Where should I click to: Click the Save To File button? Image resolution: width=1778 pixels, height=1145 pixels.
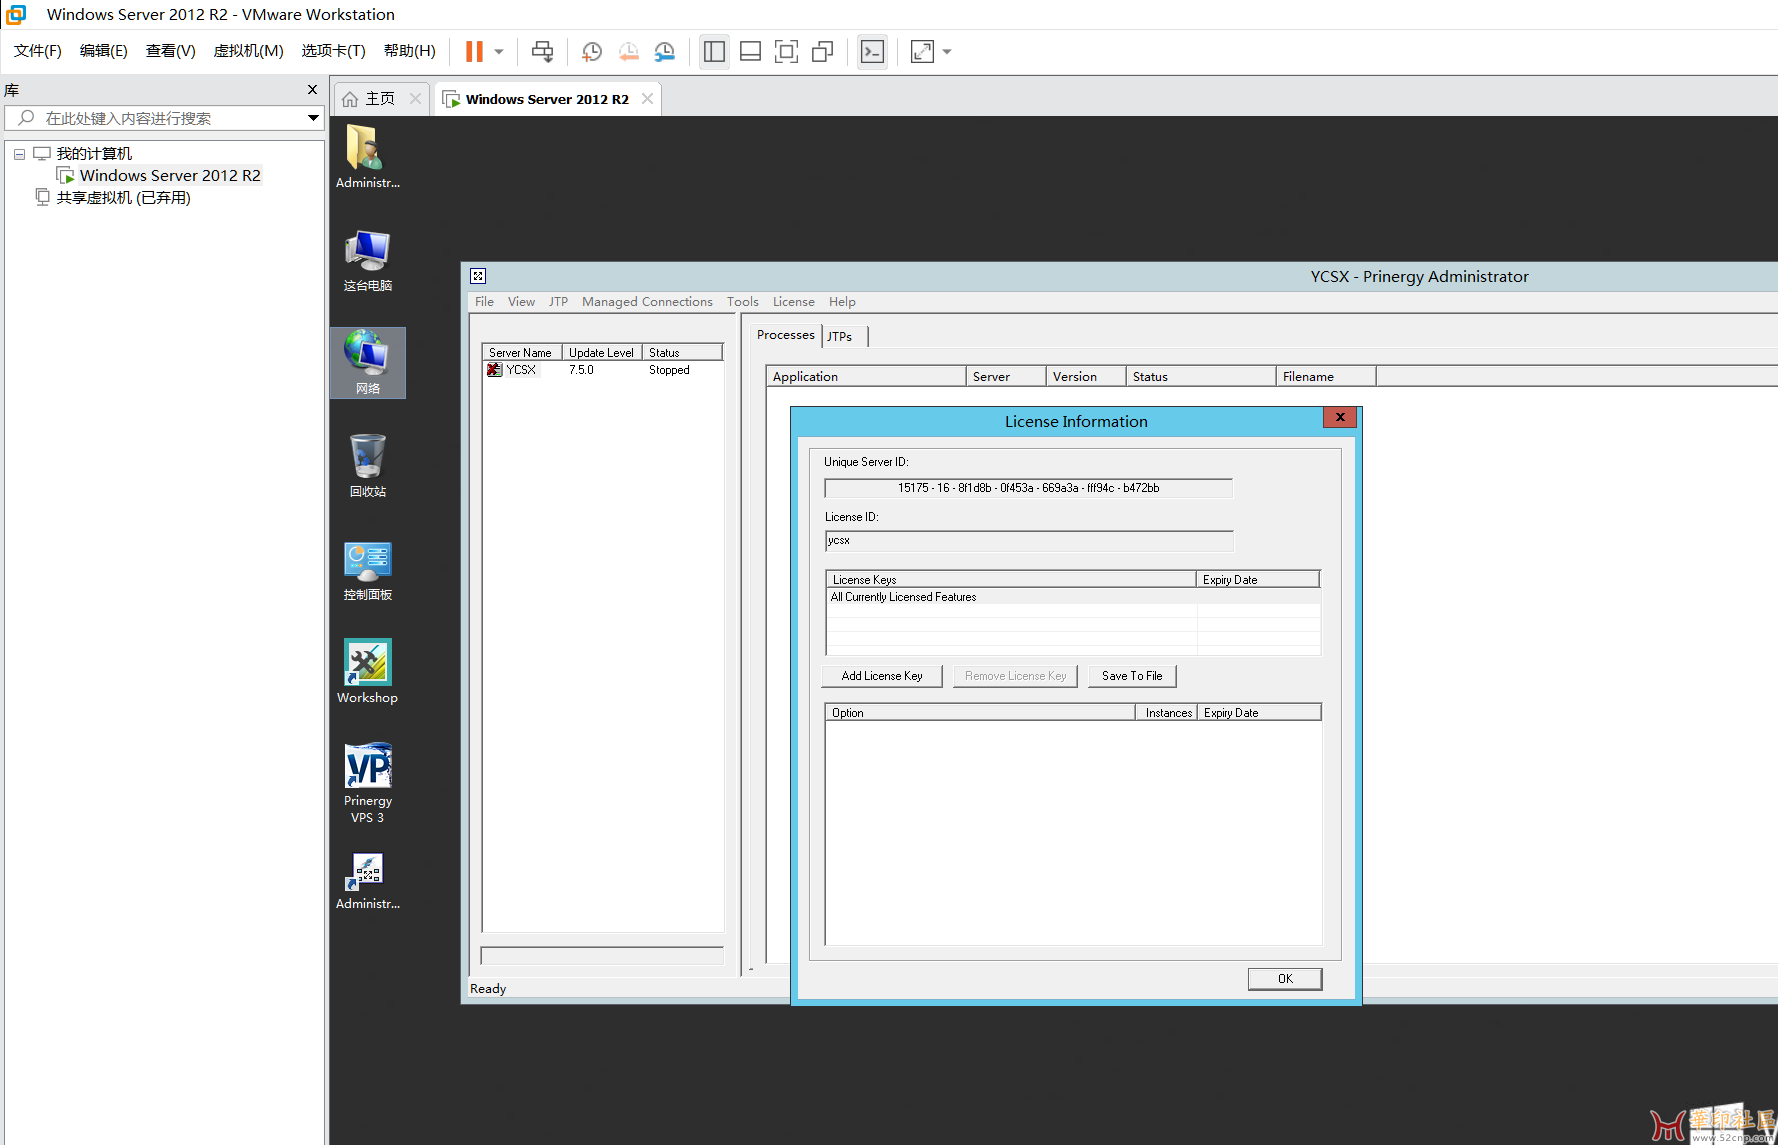pos(1132,676)
